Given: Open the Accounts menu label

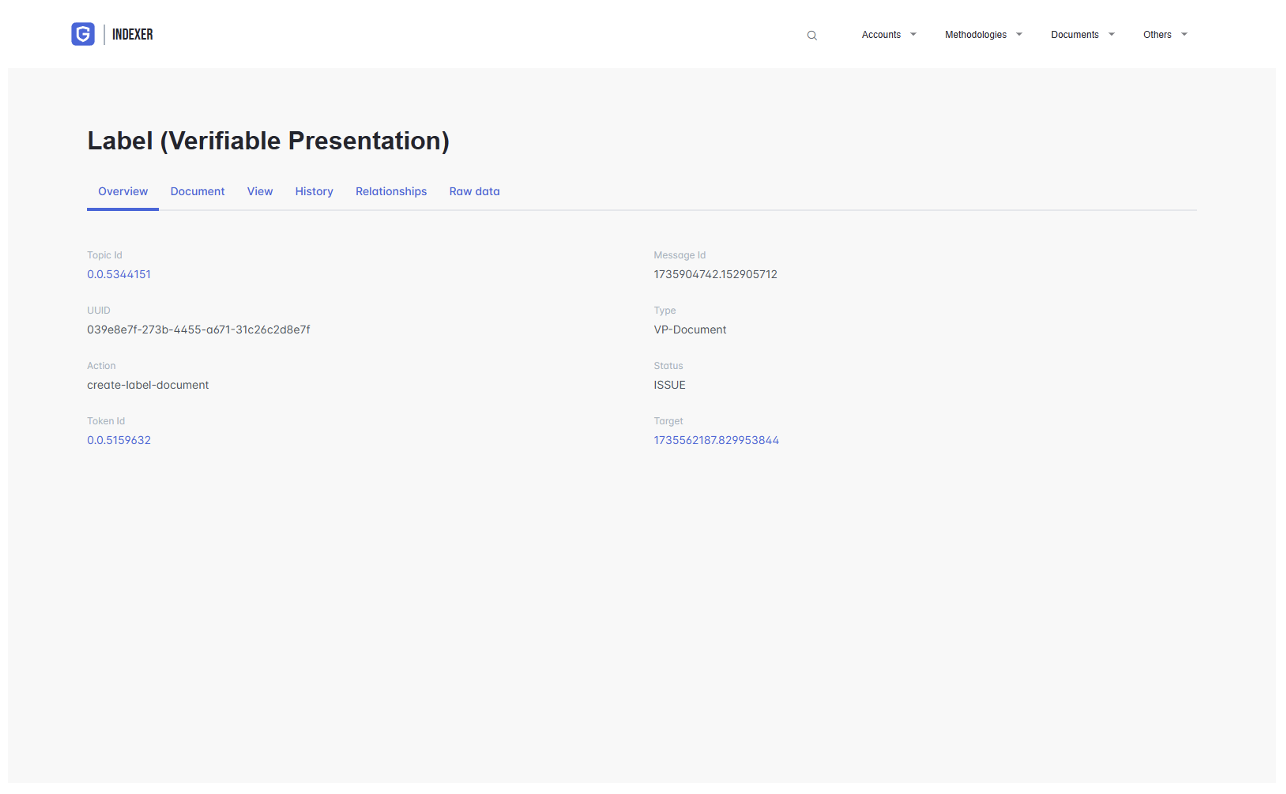Looking at the screenshot, I should tap(881, 35).
